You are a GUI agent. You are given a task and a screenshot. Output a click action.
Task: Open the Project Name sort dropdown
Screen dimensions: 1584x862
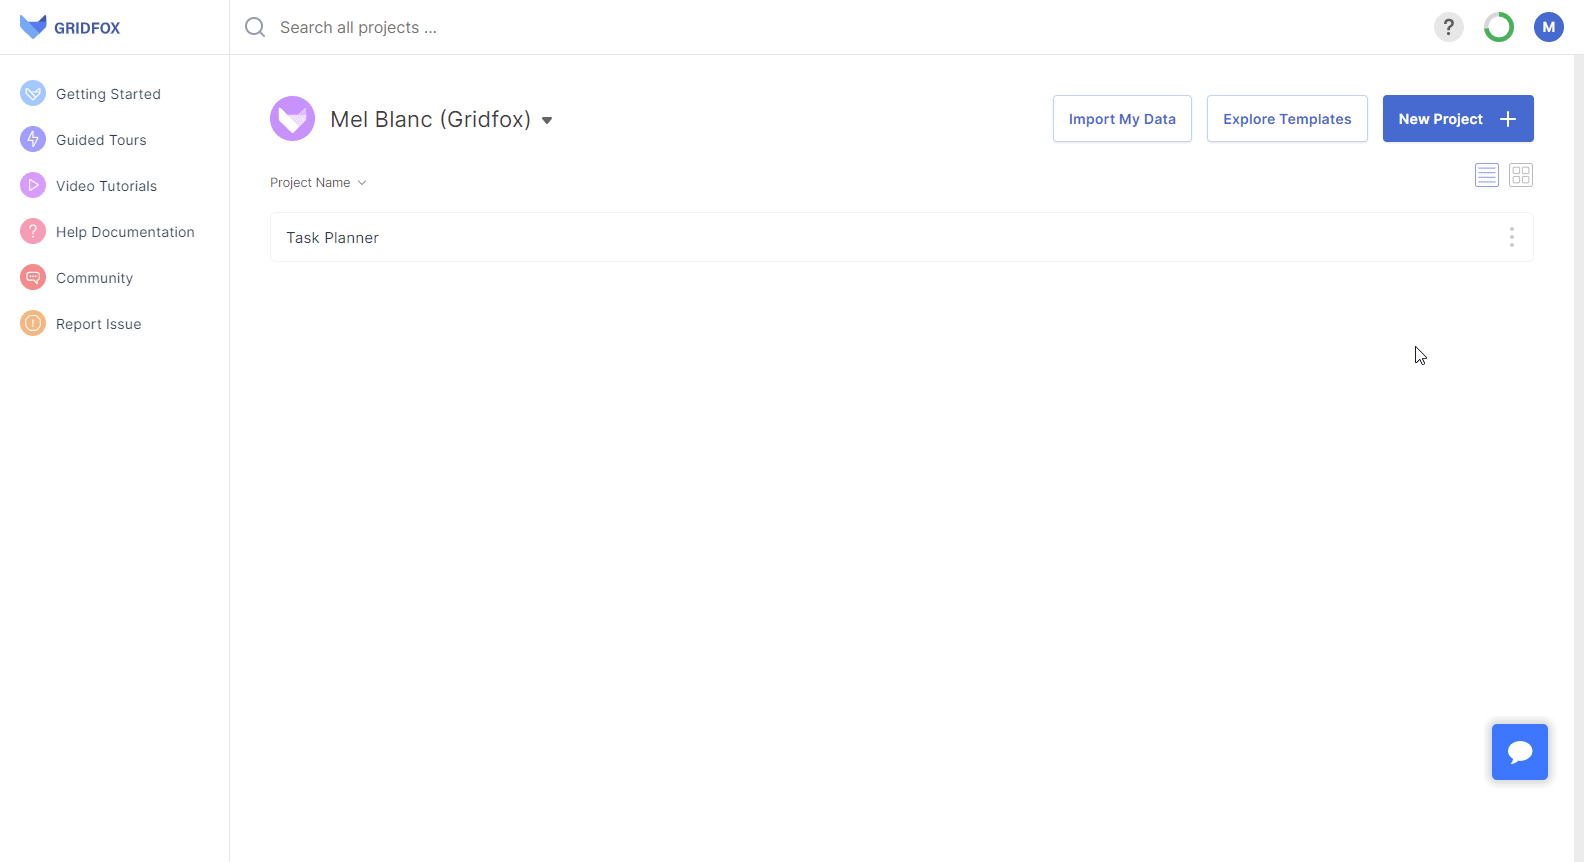(318, 183)
